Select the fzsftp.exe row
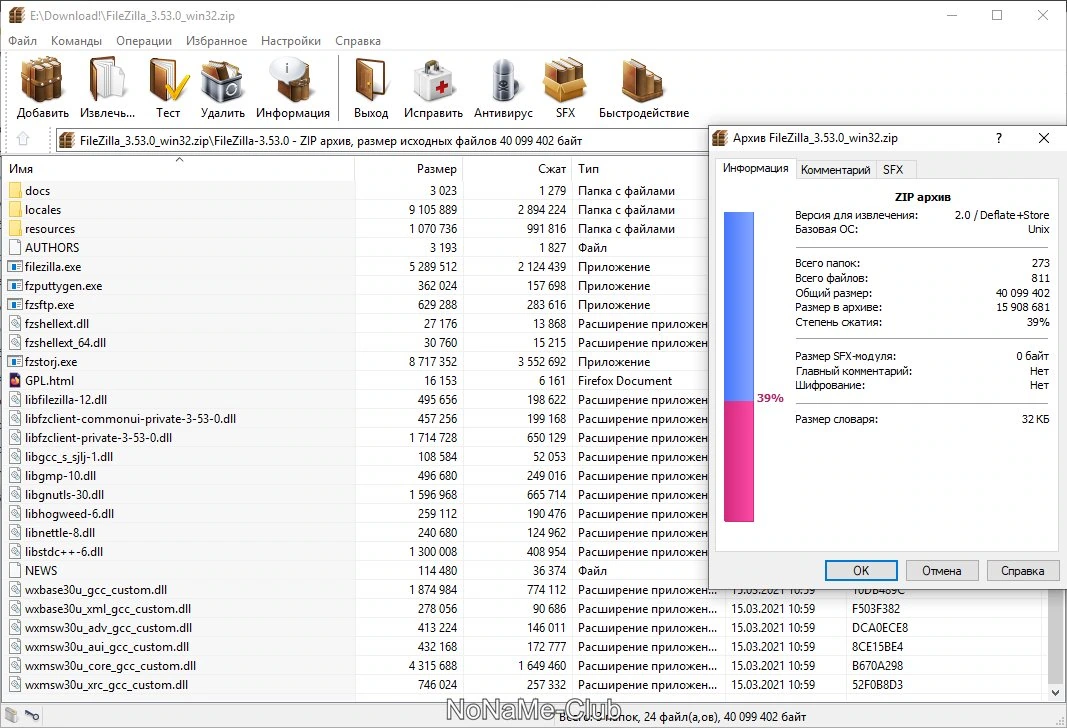Viewport: 1067px width, 728px height. 356,305
